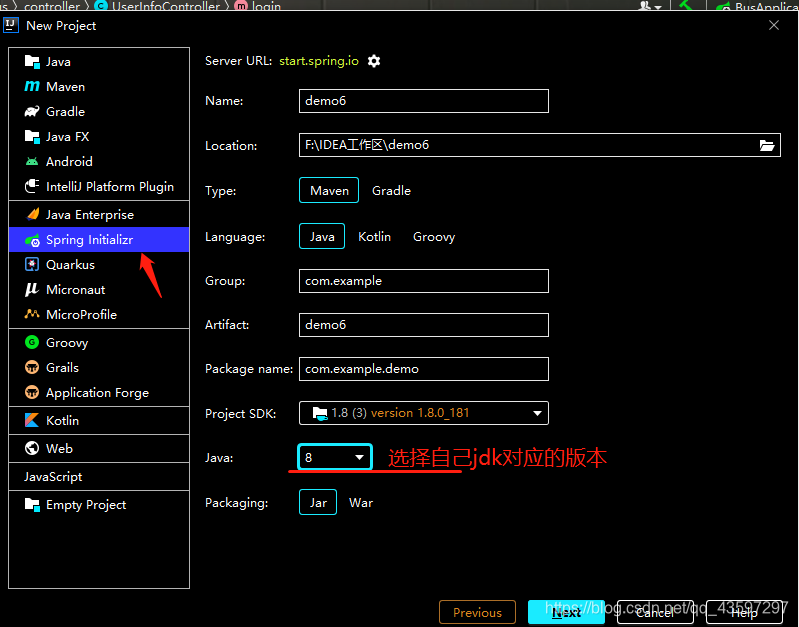This screenshot has height=627, width=799.
Task: Select Quarkus project type
Action: click(x=99, y=264)
